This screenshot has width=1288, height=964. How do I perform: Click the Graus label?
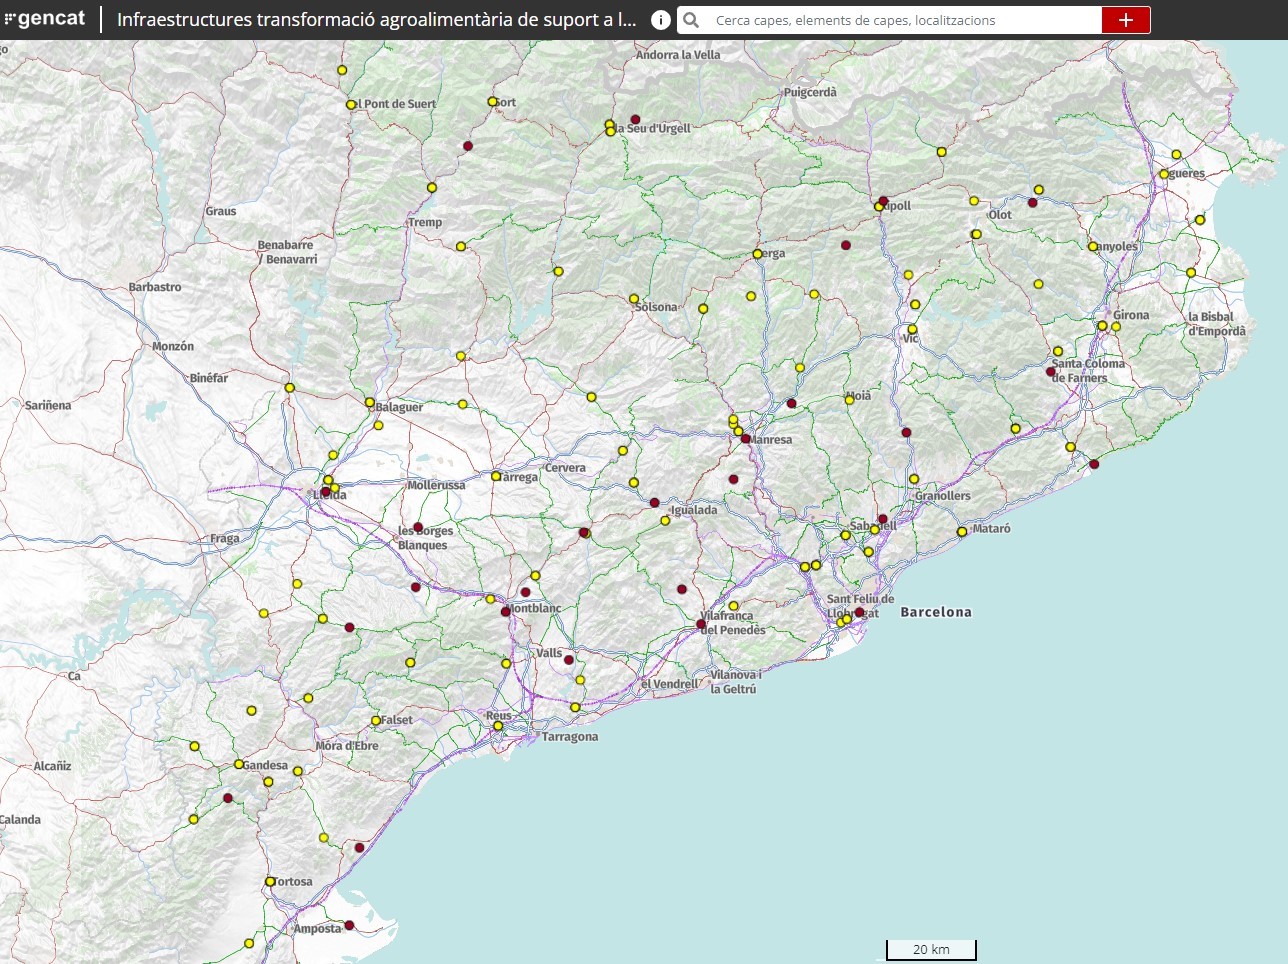tap(221, 211)
